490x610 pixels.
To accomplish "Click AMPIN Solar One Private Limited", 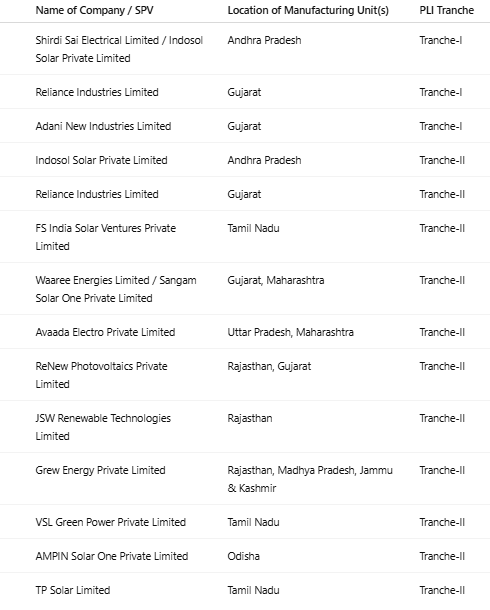I will (x=112, y=556).
